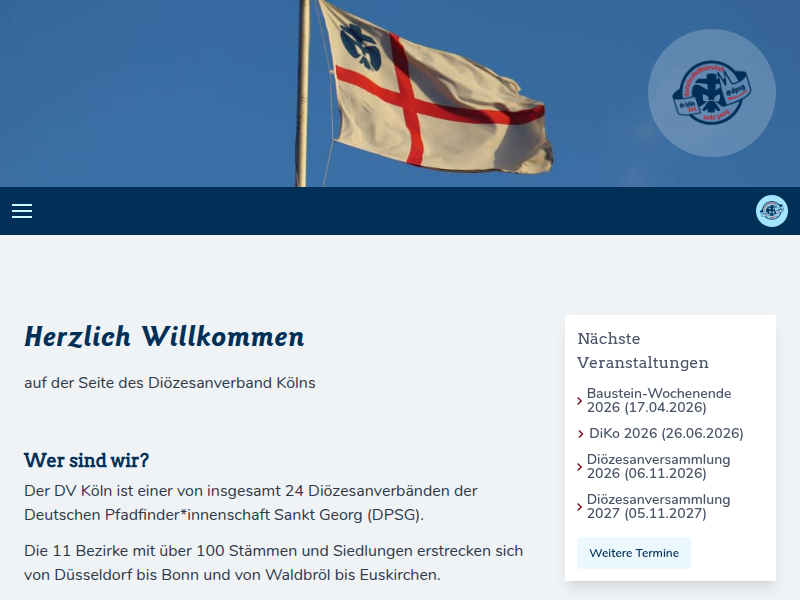Viewport: 800px width, 600px height.
Task: Click the Wer sind wir? heading
Action: pos(87,460)
